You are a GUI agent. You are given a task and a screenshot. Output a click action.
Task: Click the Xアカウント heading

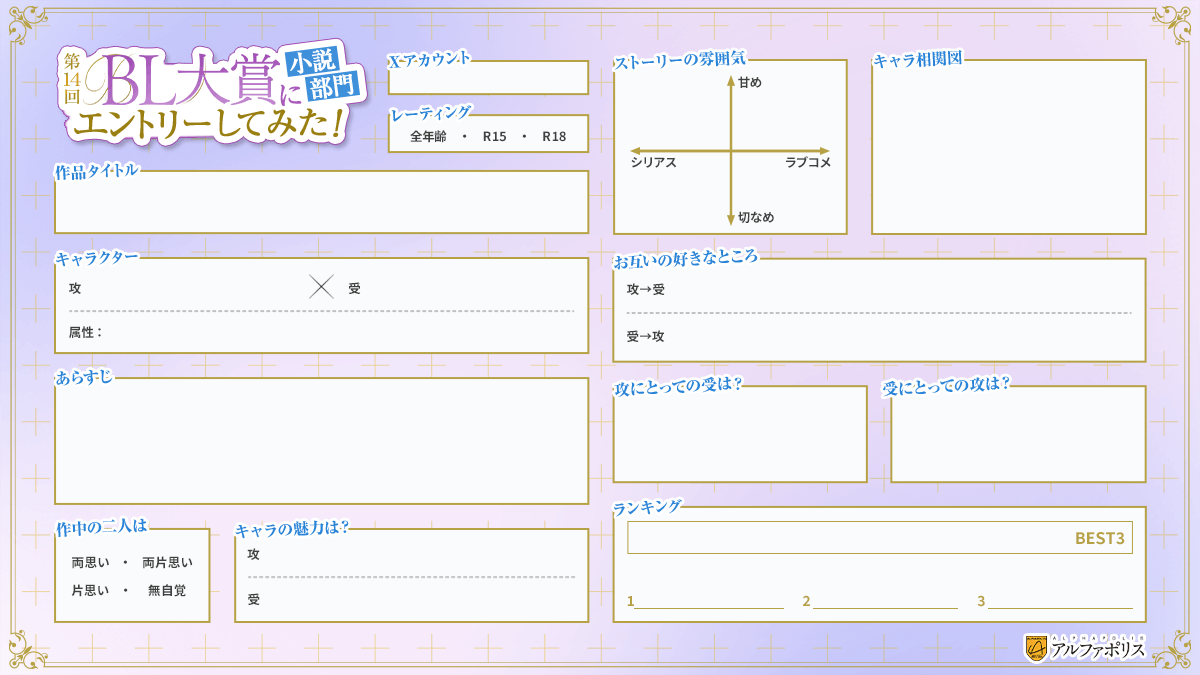430,59
